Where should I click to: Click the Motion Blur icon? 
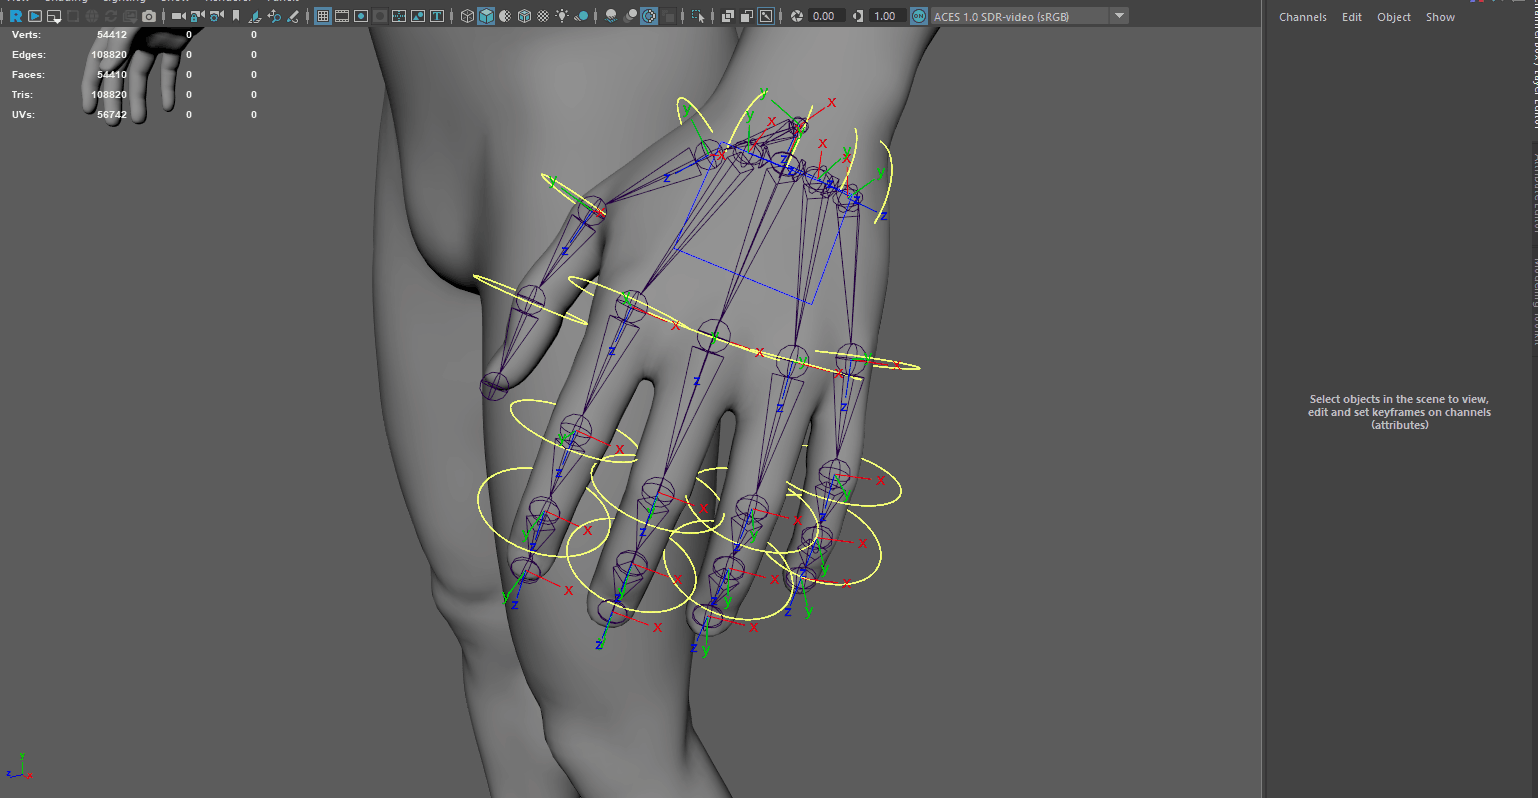[630, 16]
